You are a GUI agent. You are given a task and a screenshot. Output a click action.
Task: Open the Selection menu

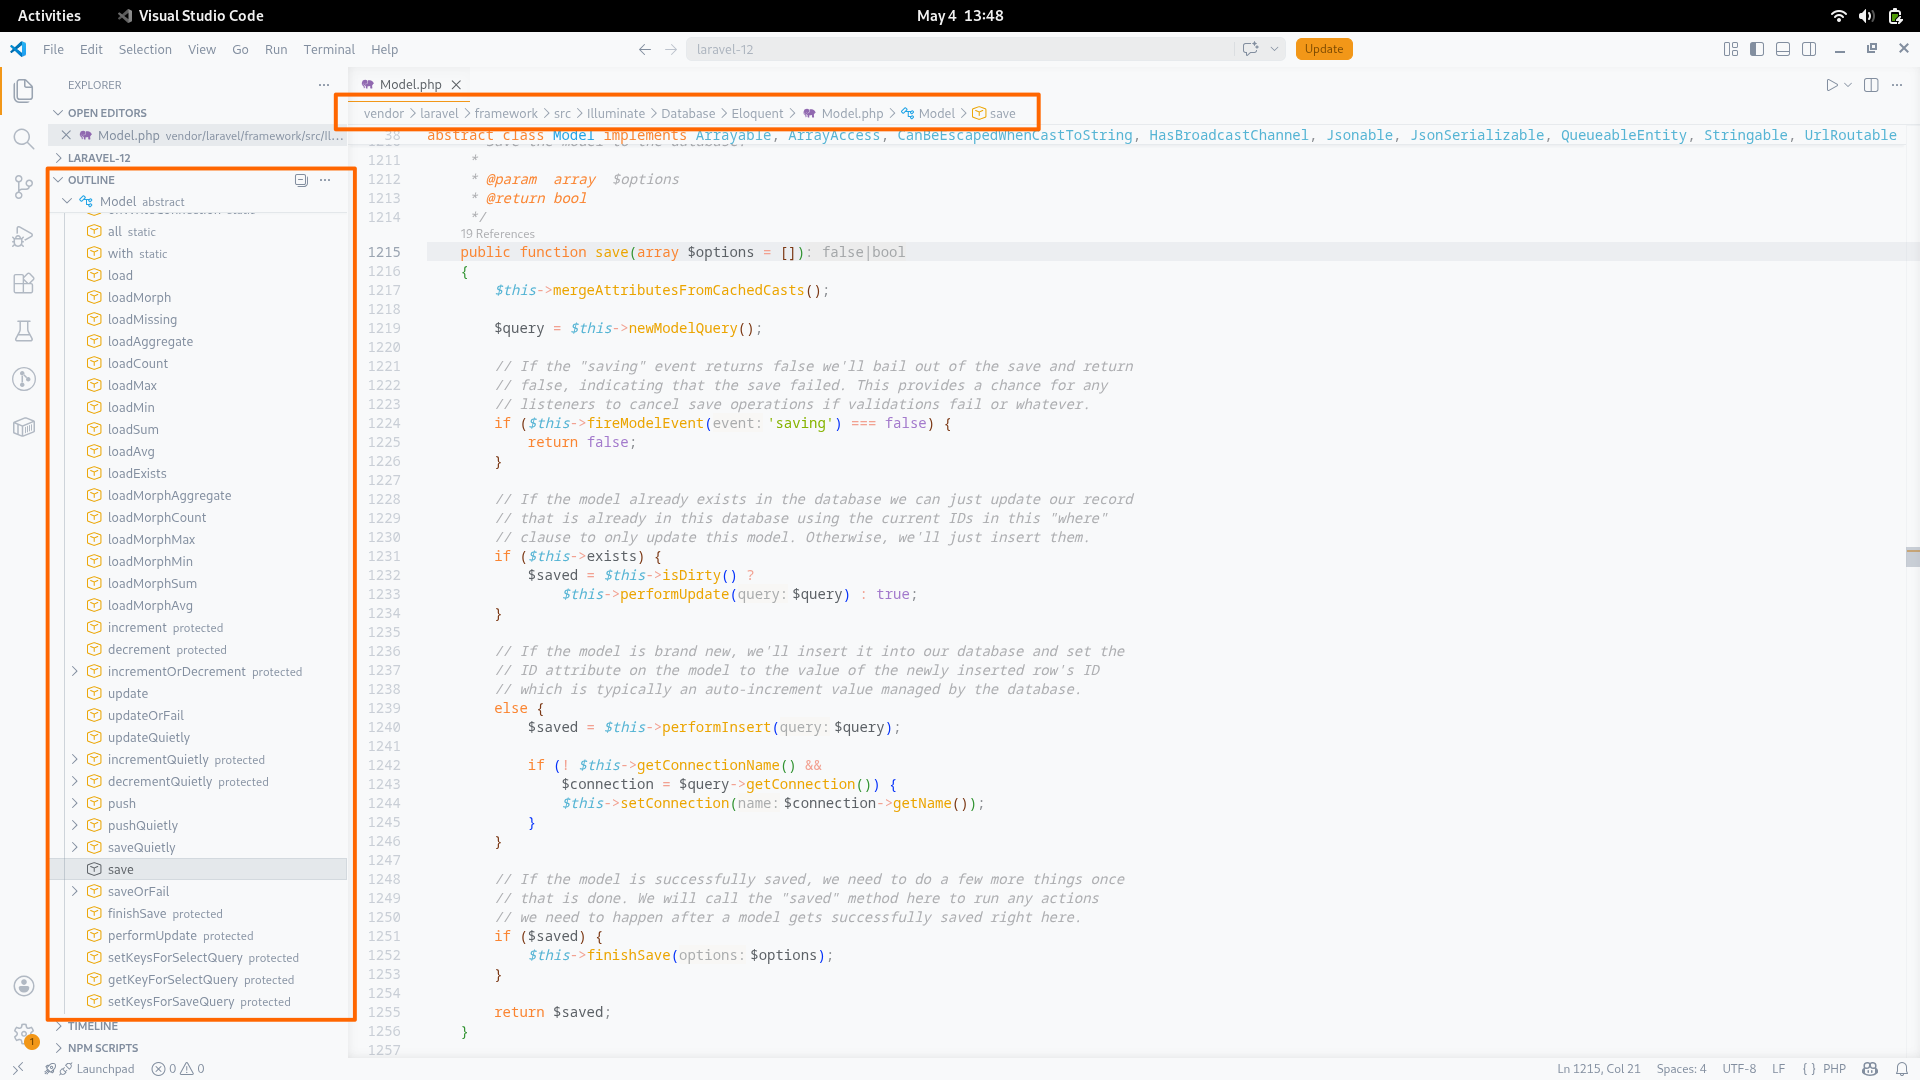click(145, 49)
